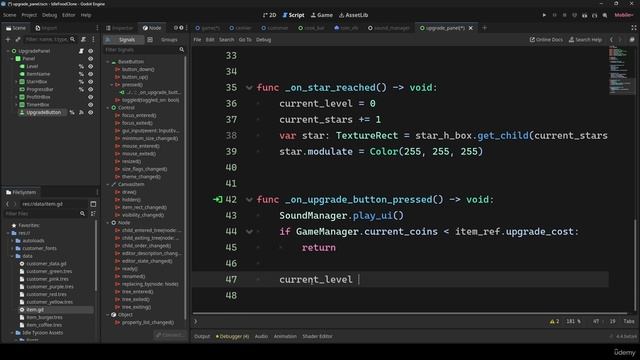Fold the _on_upgrade_button_pressed function
The height and width of the screenshot is (360, 640).
pos(249,200)
